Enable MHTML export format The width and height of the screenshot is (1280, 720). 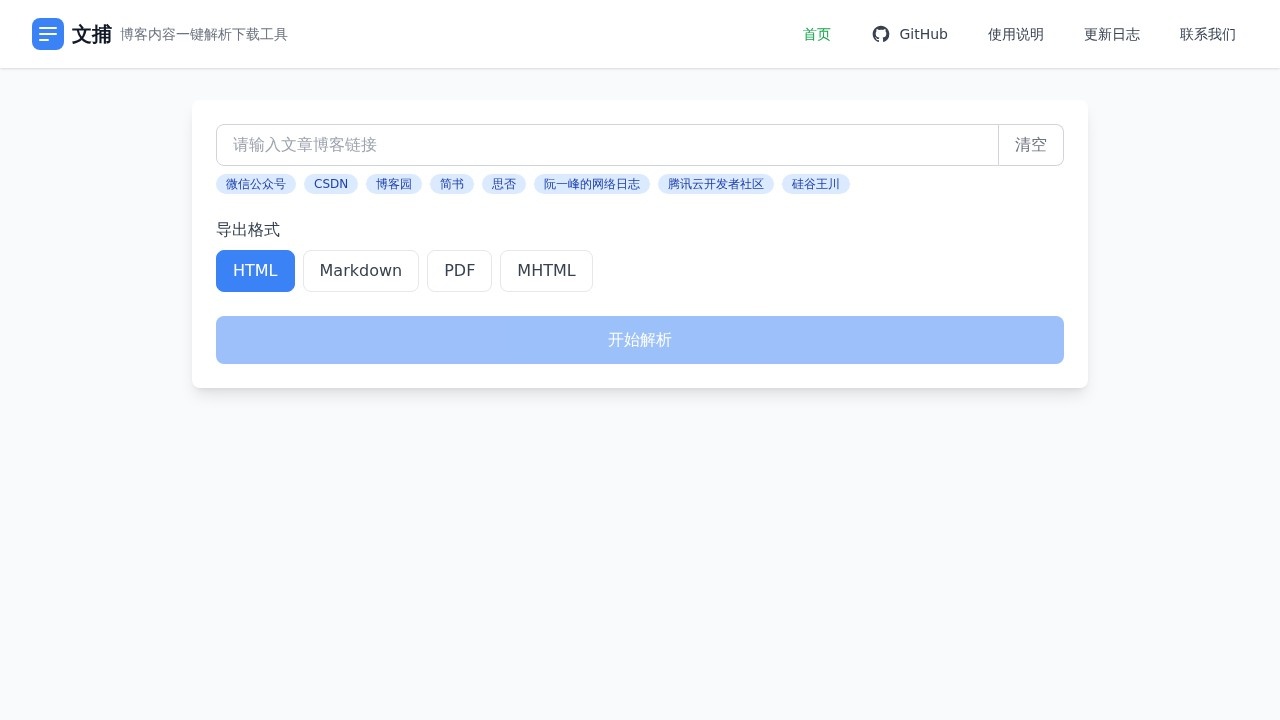coord(546,270)
